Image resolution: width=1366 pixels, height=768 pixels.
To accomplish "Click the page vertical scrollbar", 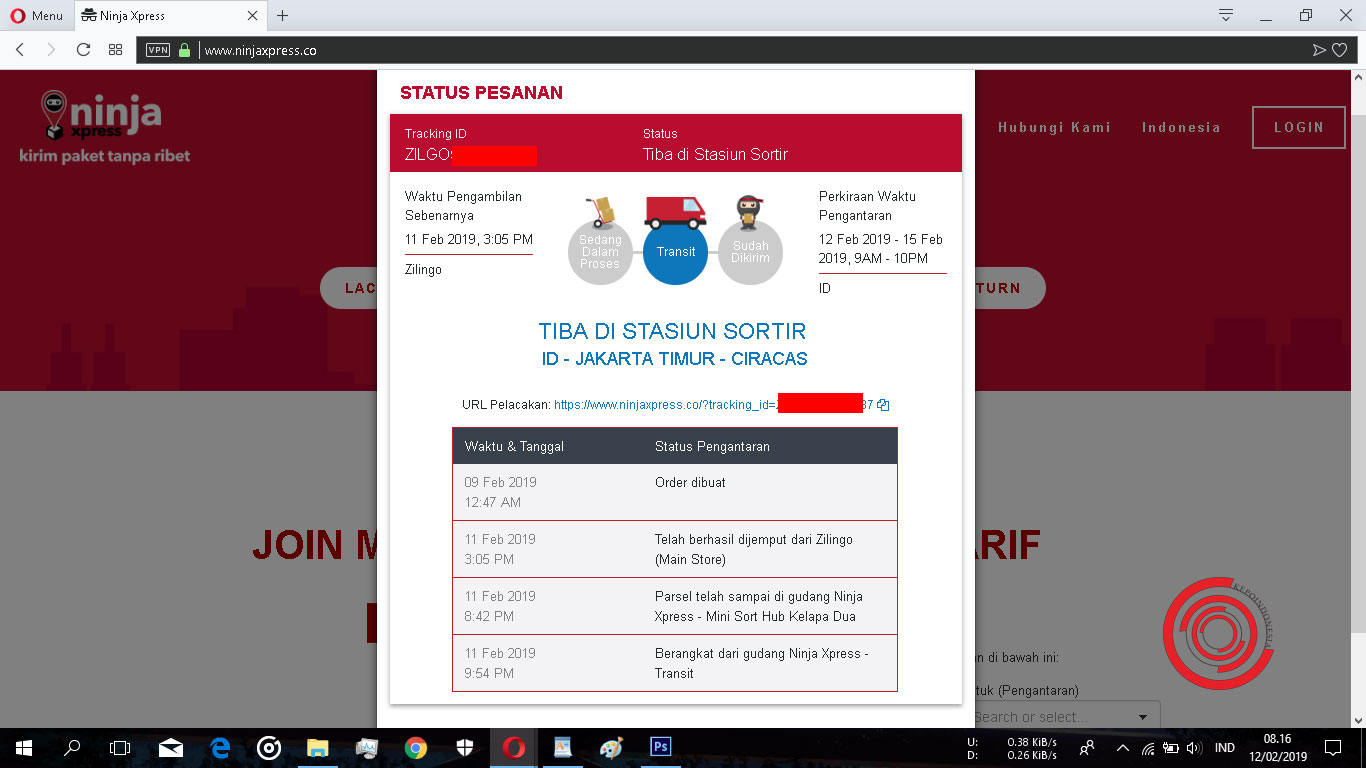I will (x=1359, y=400).
